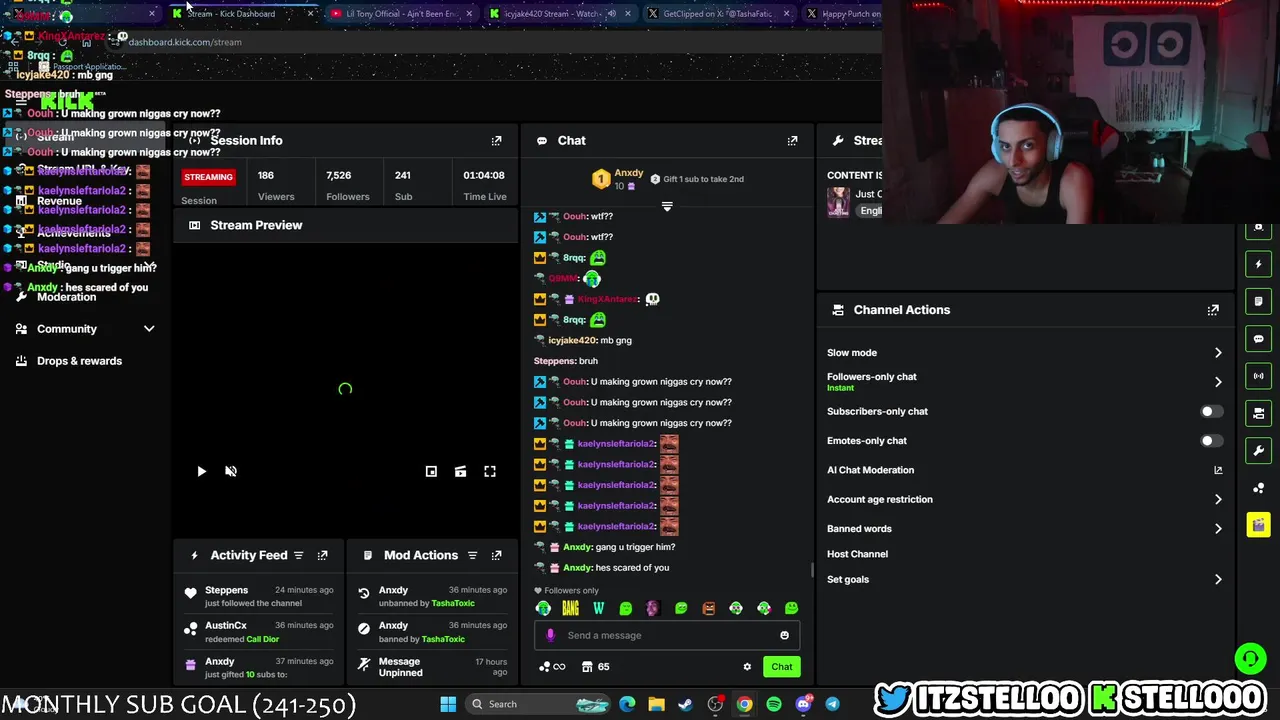Switch stream preview to theater mode
The image size is (1280, 720).
(x=460, y=471)
